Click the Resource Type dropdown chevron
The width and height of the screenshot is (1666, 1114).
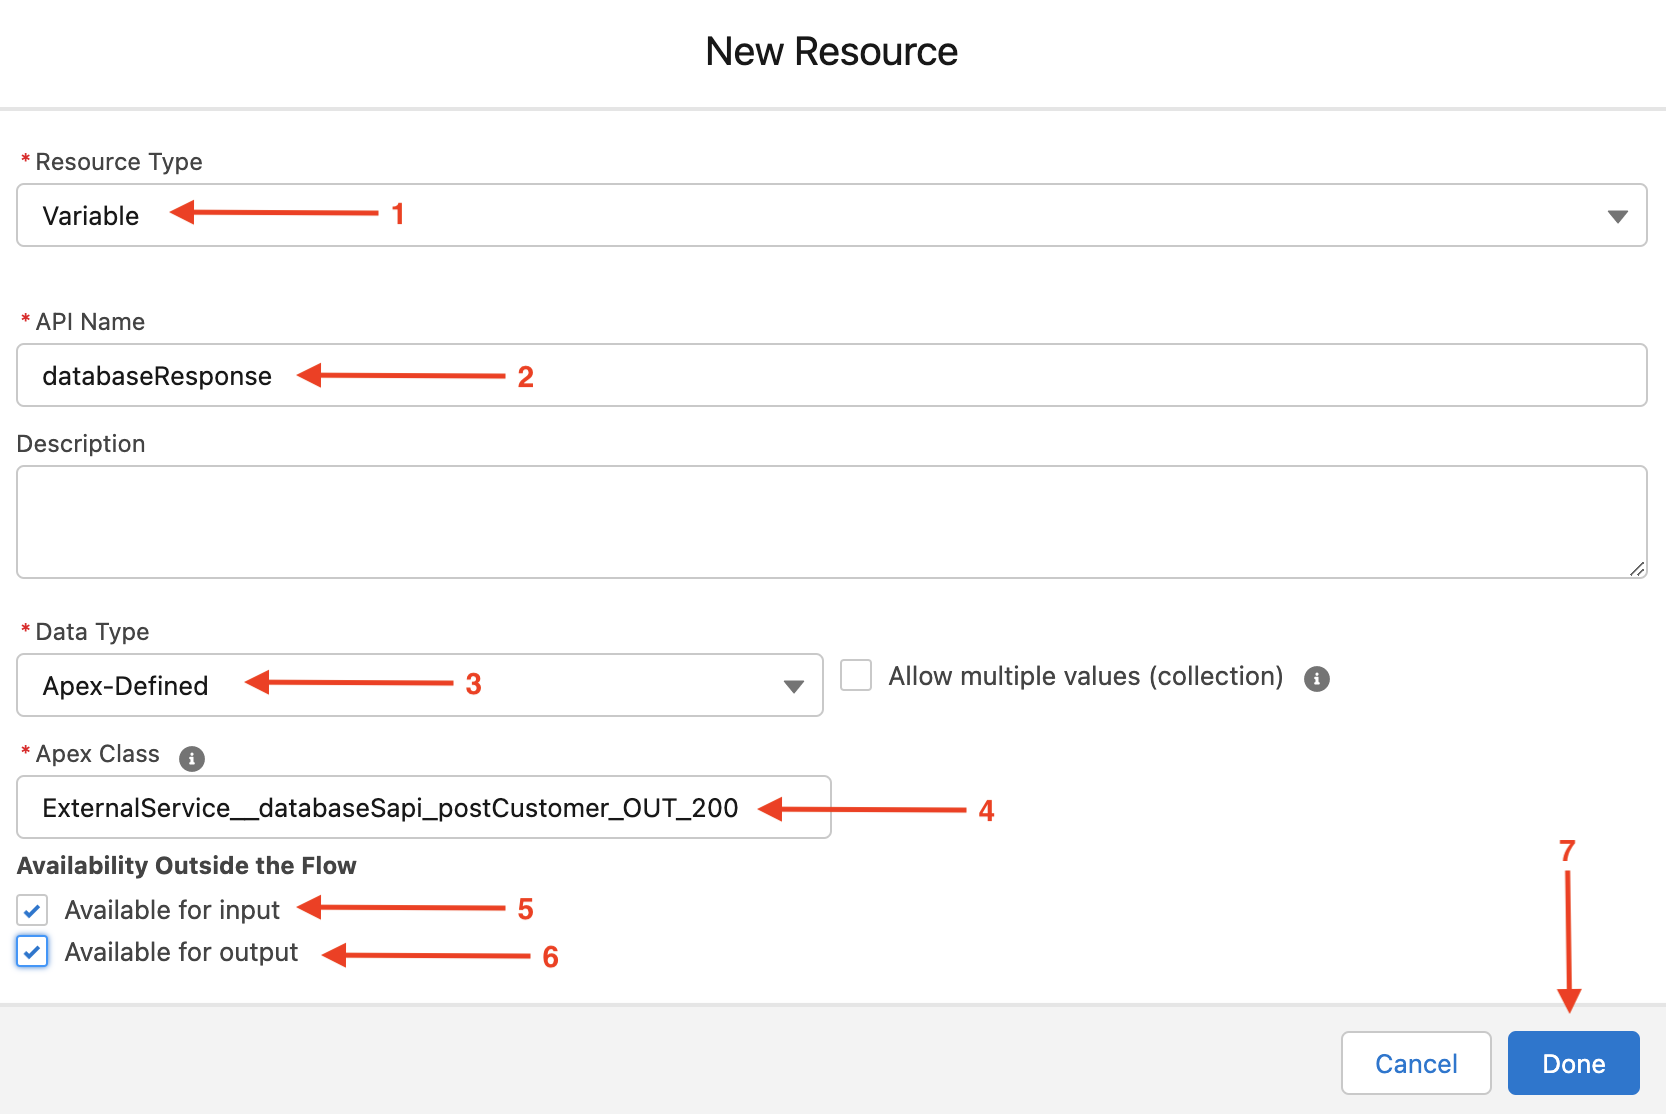pos(1618,215)
